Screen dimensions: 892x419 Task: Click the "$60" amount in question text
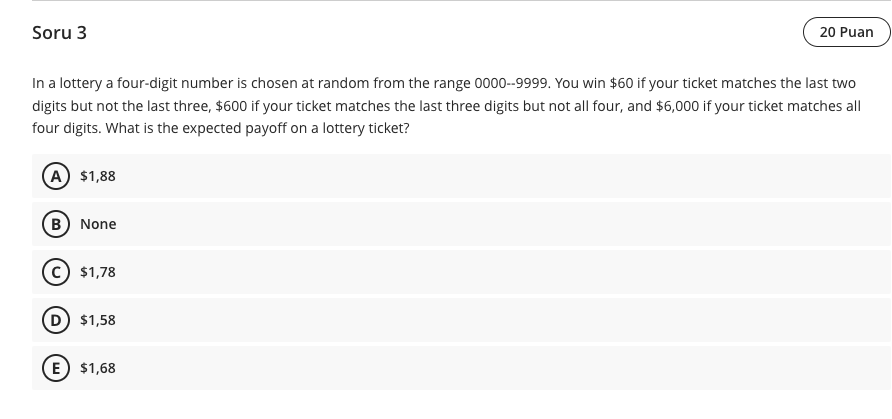point(621,84)
